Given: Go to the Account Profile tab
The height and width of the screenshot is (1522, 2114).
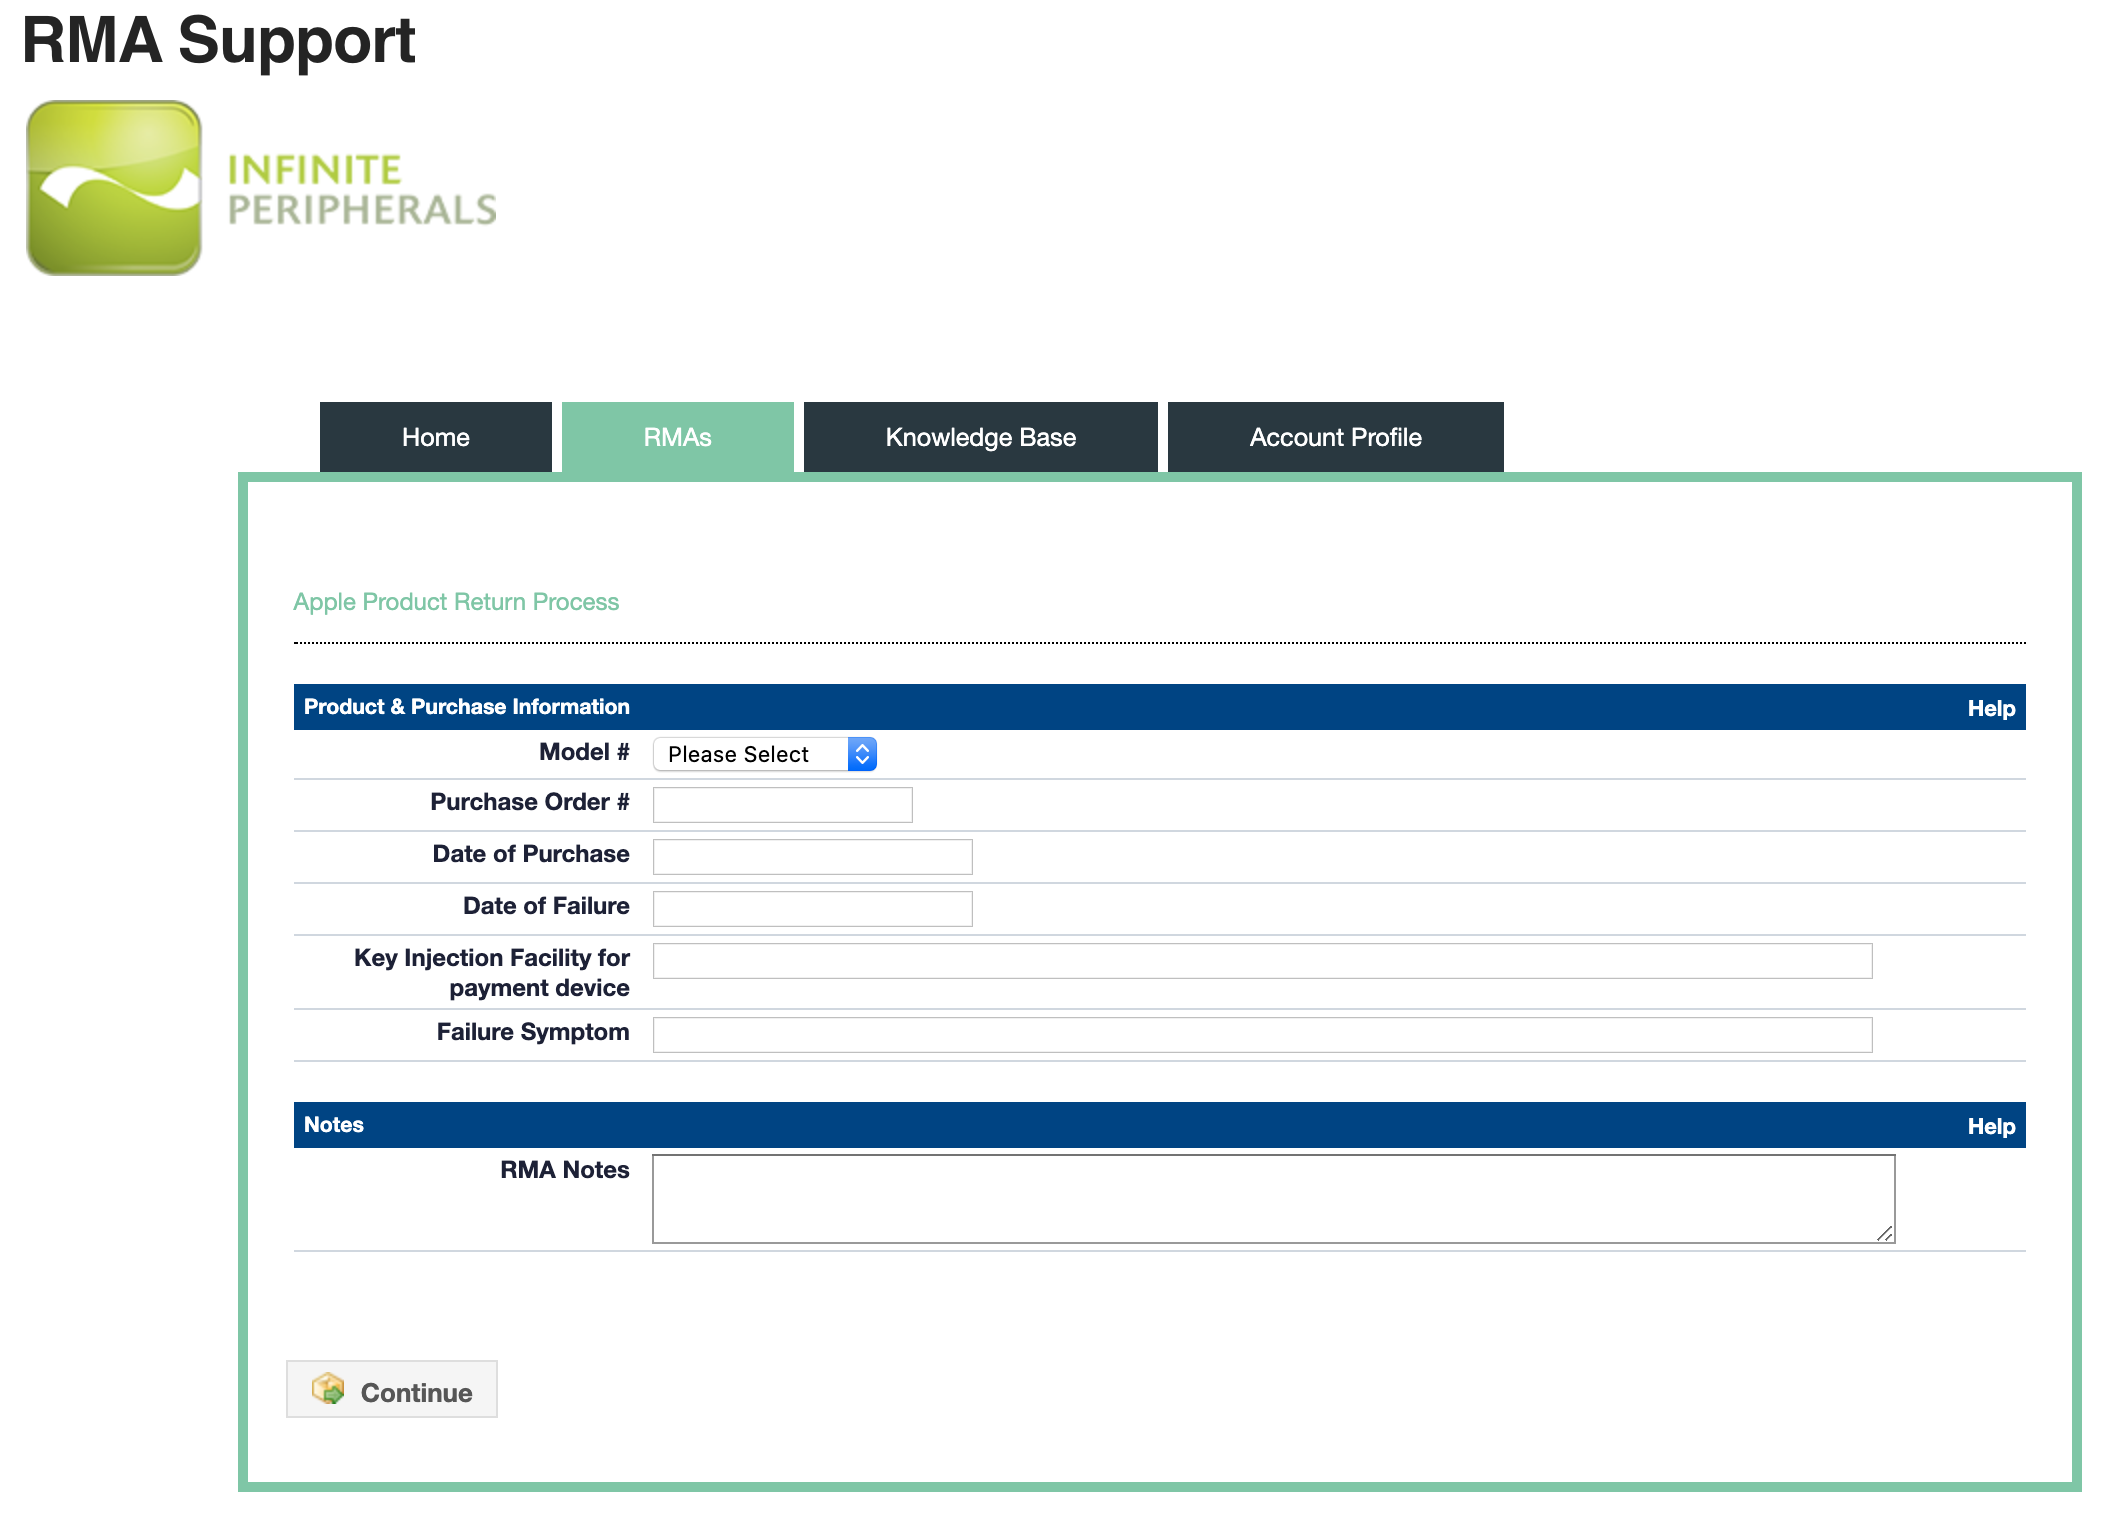Looking at the screenshot, I should click(x=1335, y=437).
